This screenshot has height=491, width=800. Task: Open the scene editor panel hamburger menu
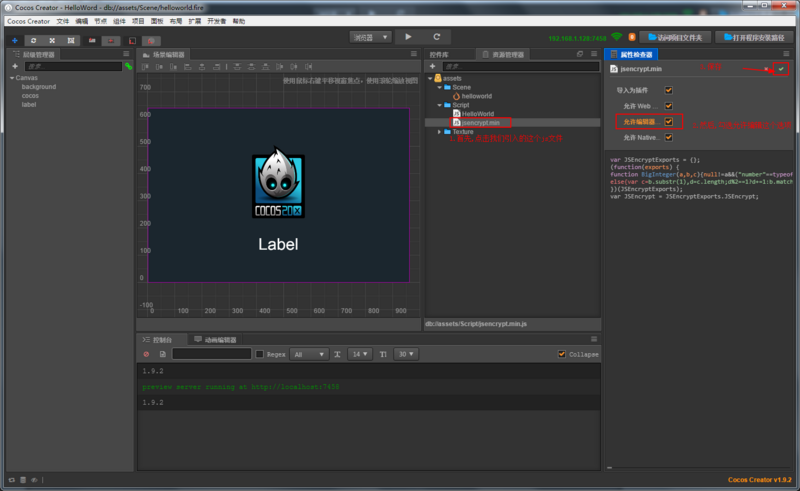[x=414, y=54]
